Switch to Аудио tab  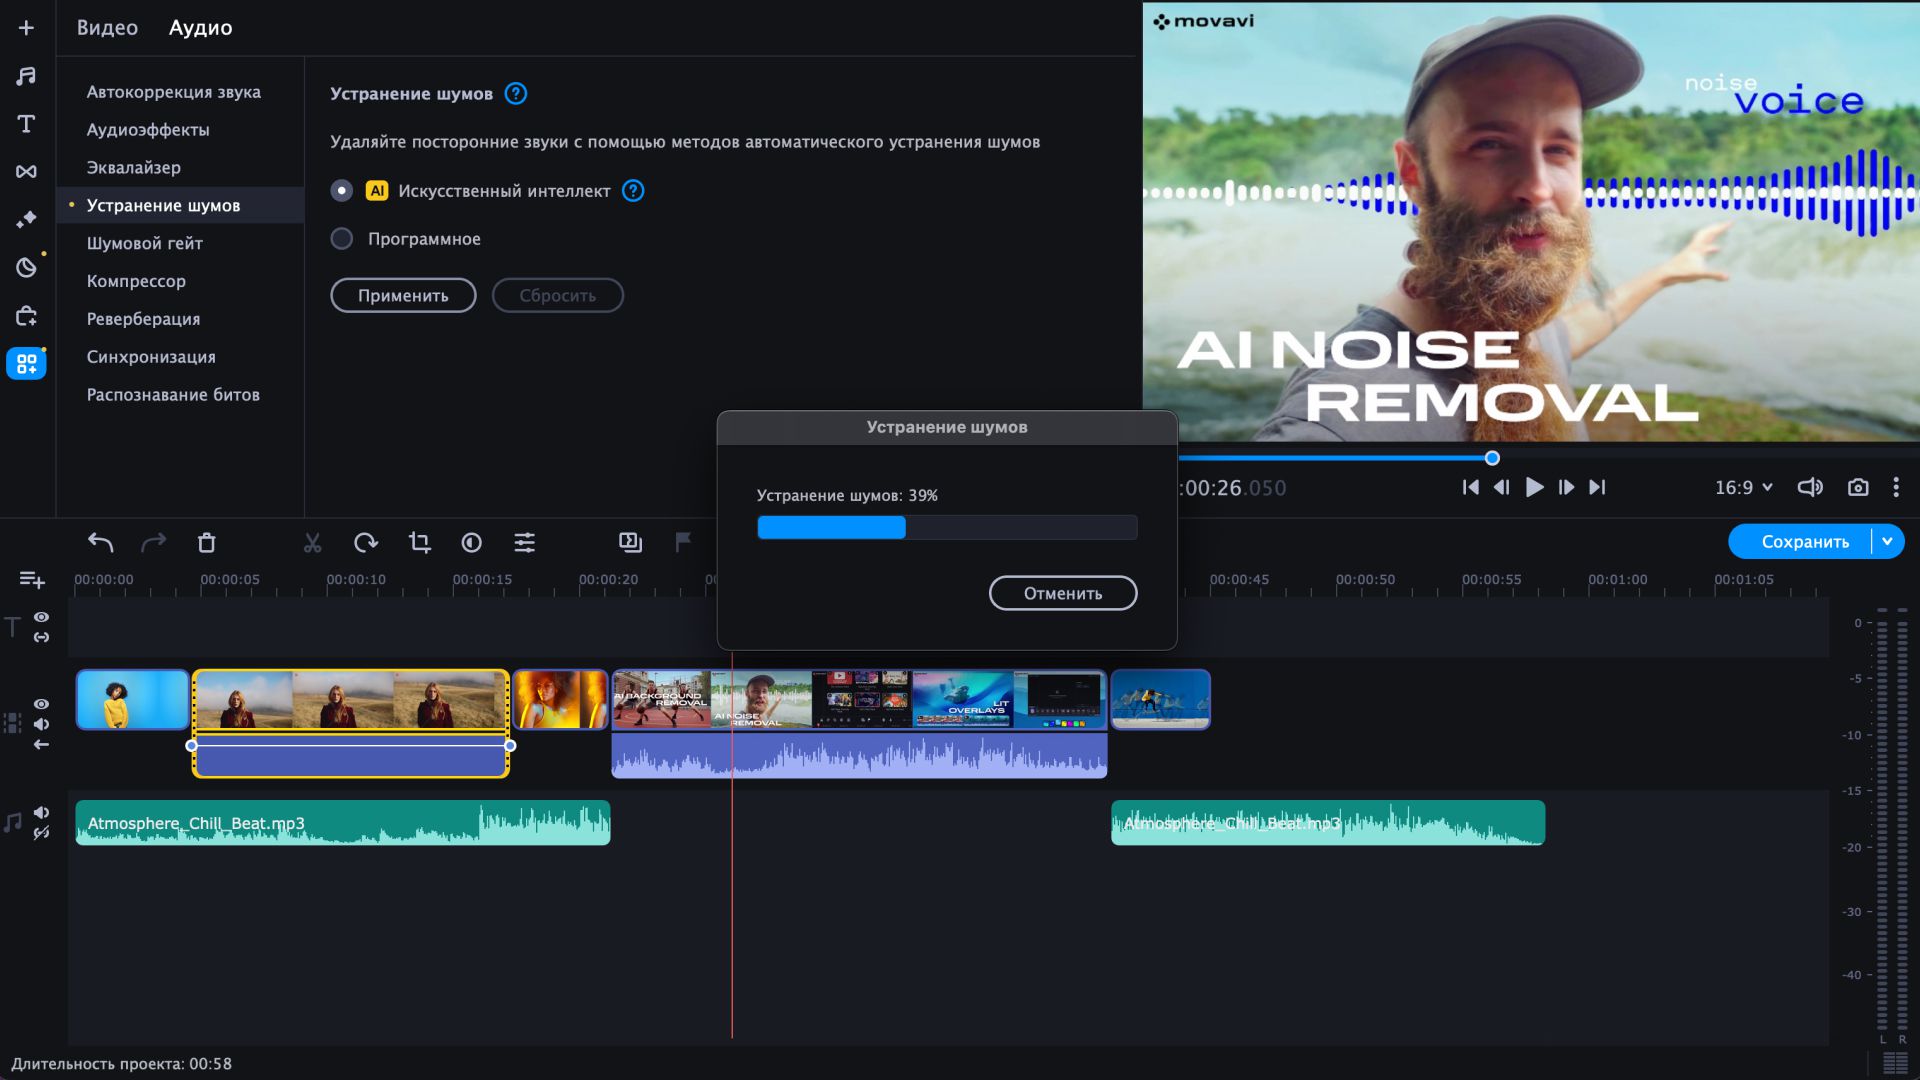pos(200,26)
